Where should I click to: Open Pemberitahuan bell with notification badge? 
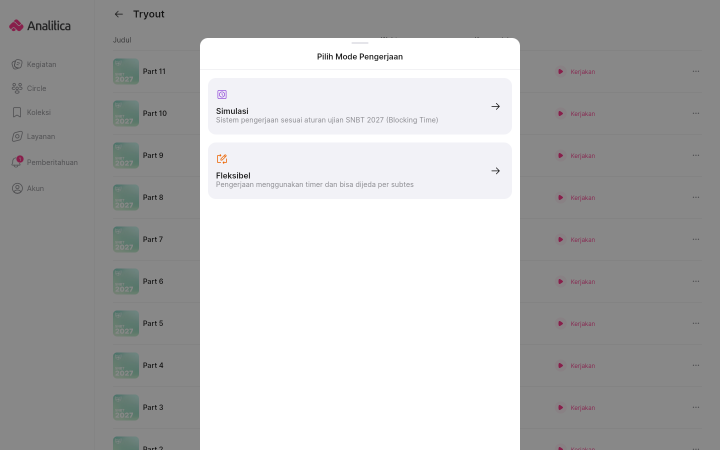17,162
